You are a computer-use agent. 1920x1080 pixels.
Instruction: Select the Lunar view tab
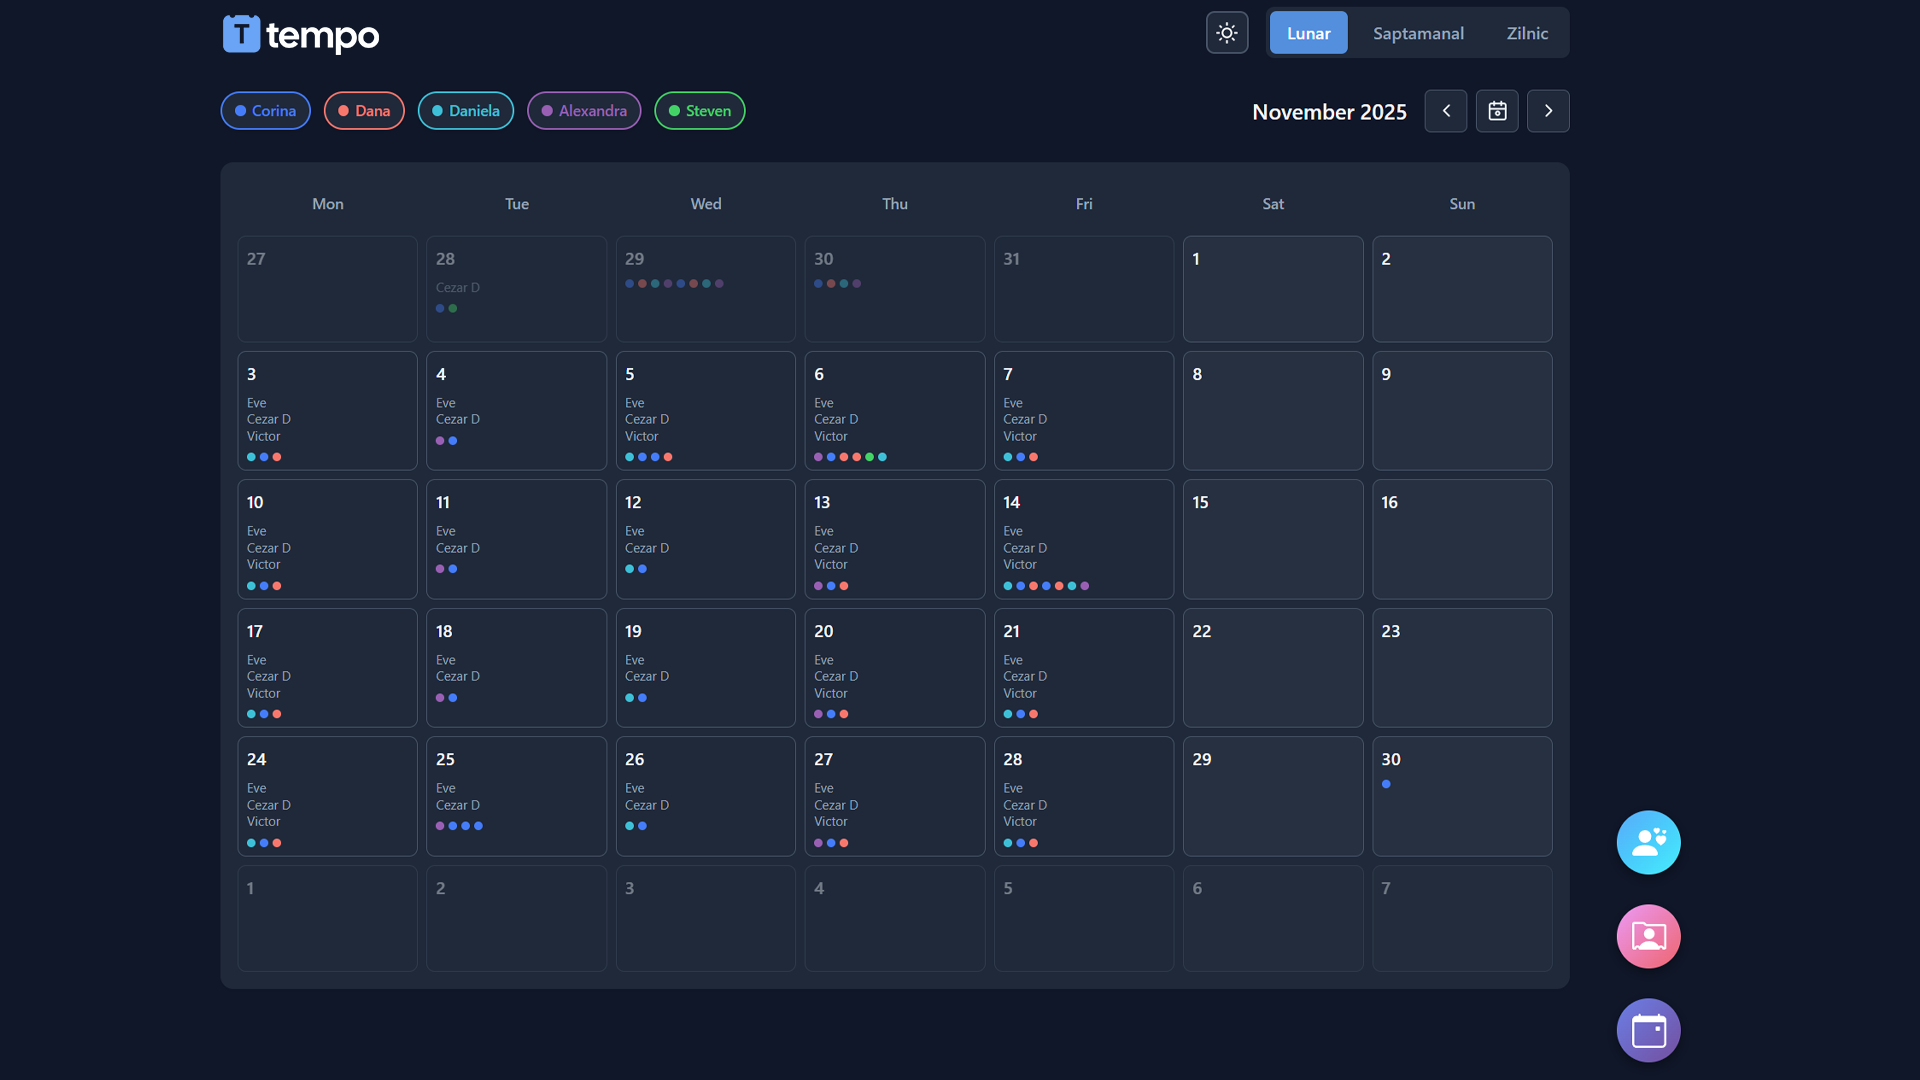click(1308, 33)
